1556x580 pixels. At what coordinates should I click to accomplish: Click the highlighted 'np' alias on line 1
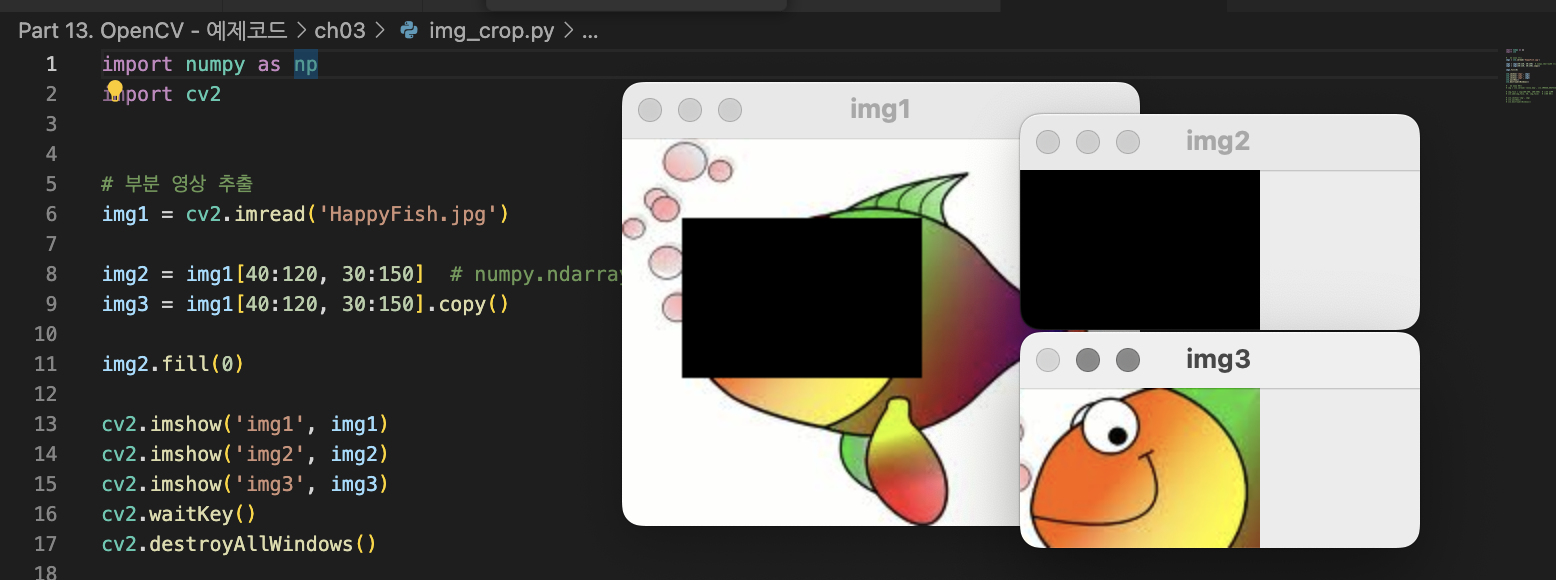pos(306,64)
